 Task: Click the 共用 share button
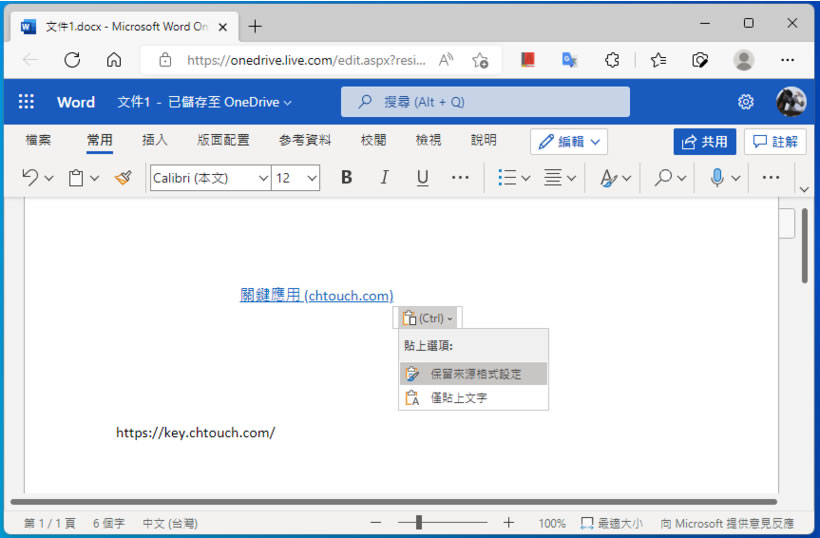(704, 142)
